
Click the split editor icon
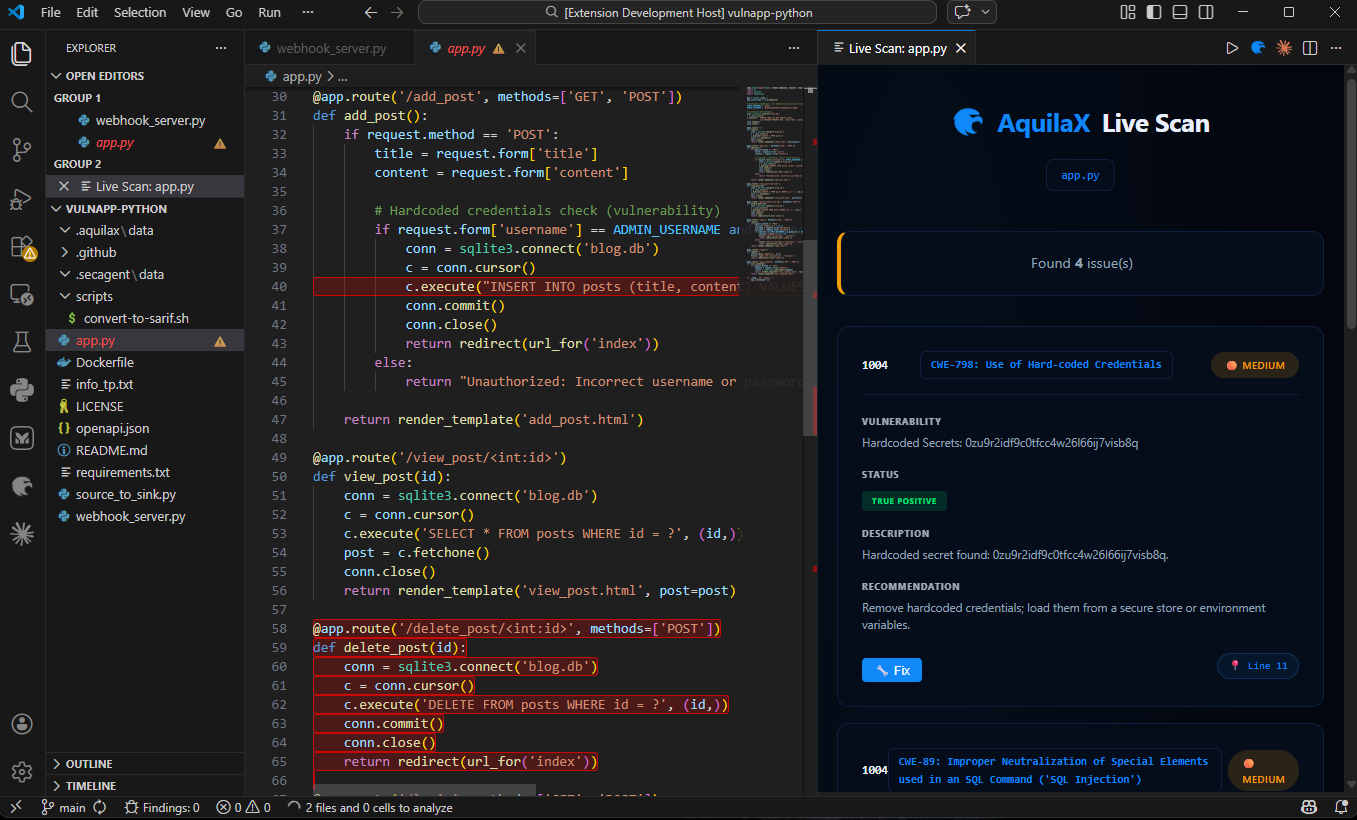tap(1310, 48)
